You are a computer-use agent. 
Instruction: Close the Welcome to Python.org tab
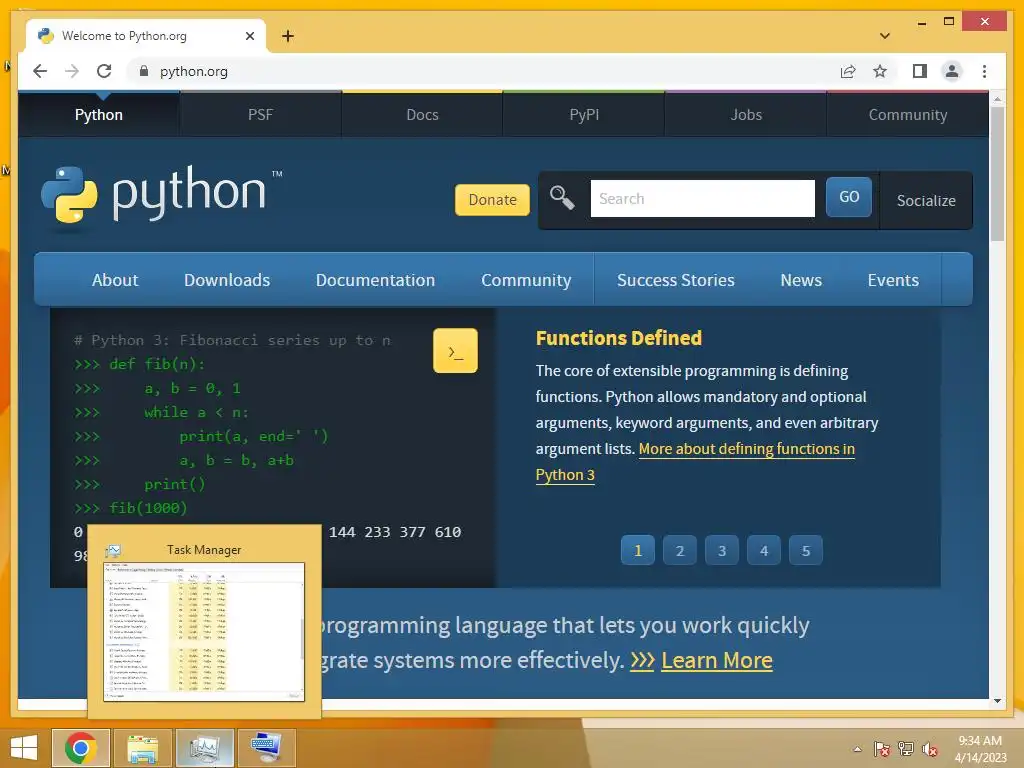(x=249, y=36)
